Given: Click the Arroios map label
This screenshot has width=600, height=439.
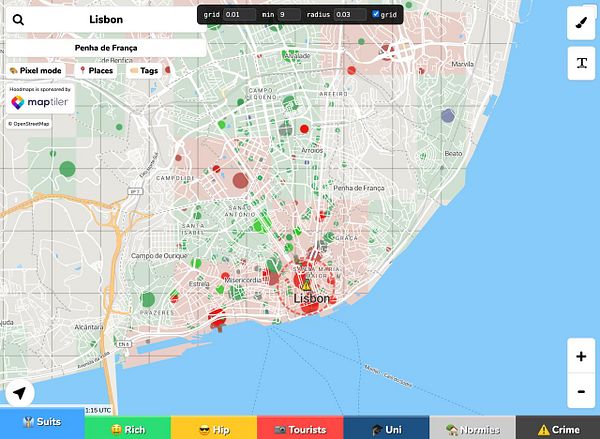Looking at the screenshot, I should click(312, 150).
